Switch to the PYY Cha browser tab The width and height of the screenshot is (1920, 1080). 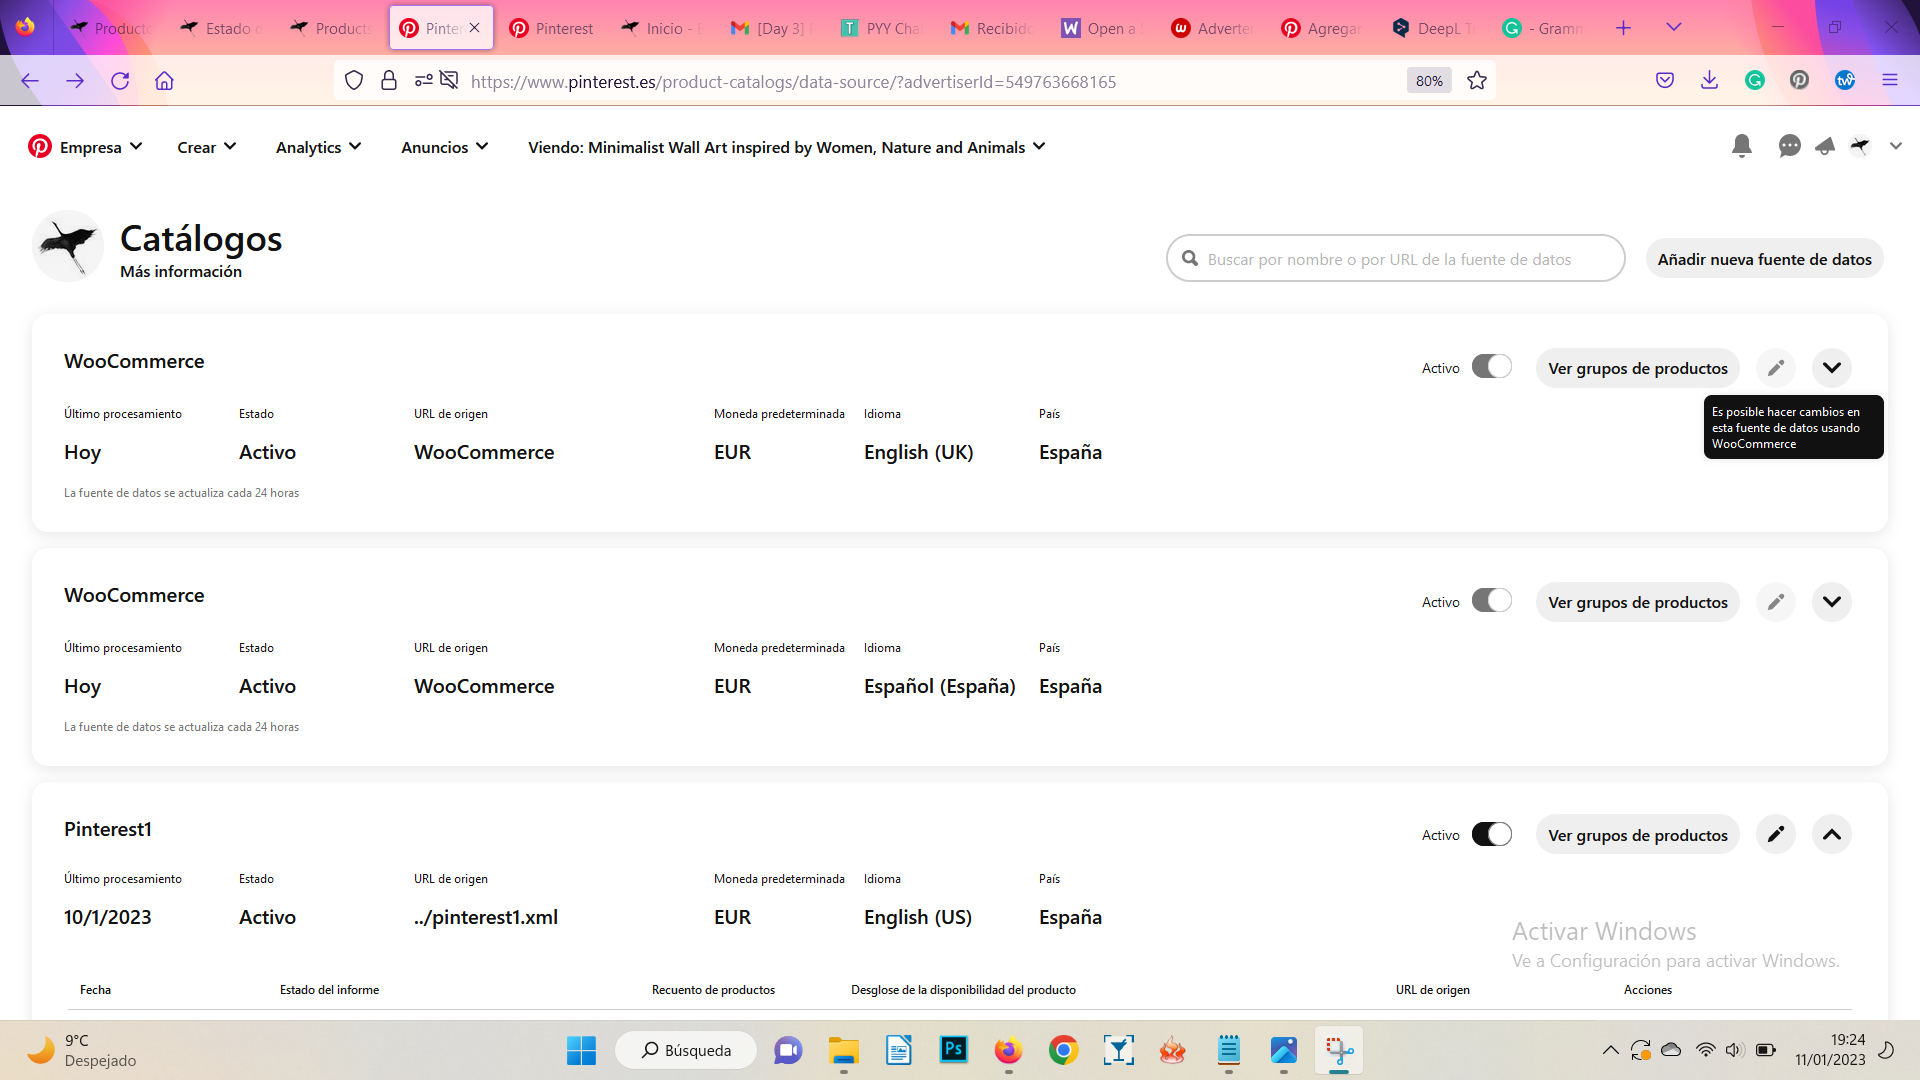[883, 28]
